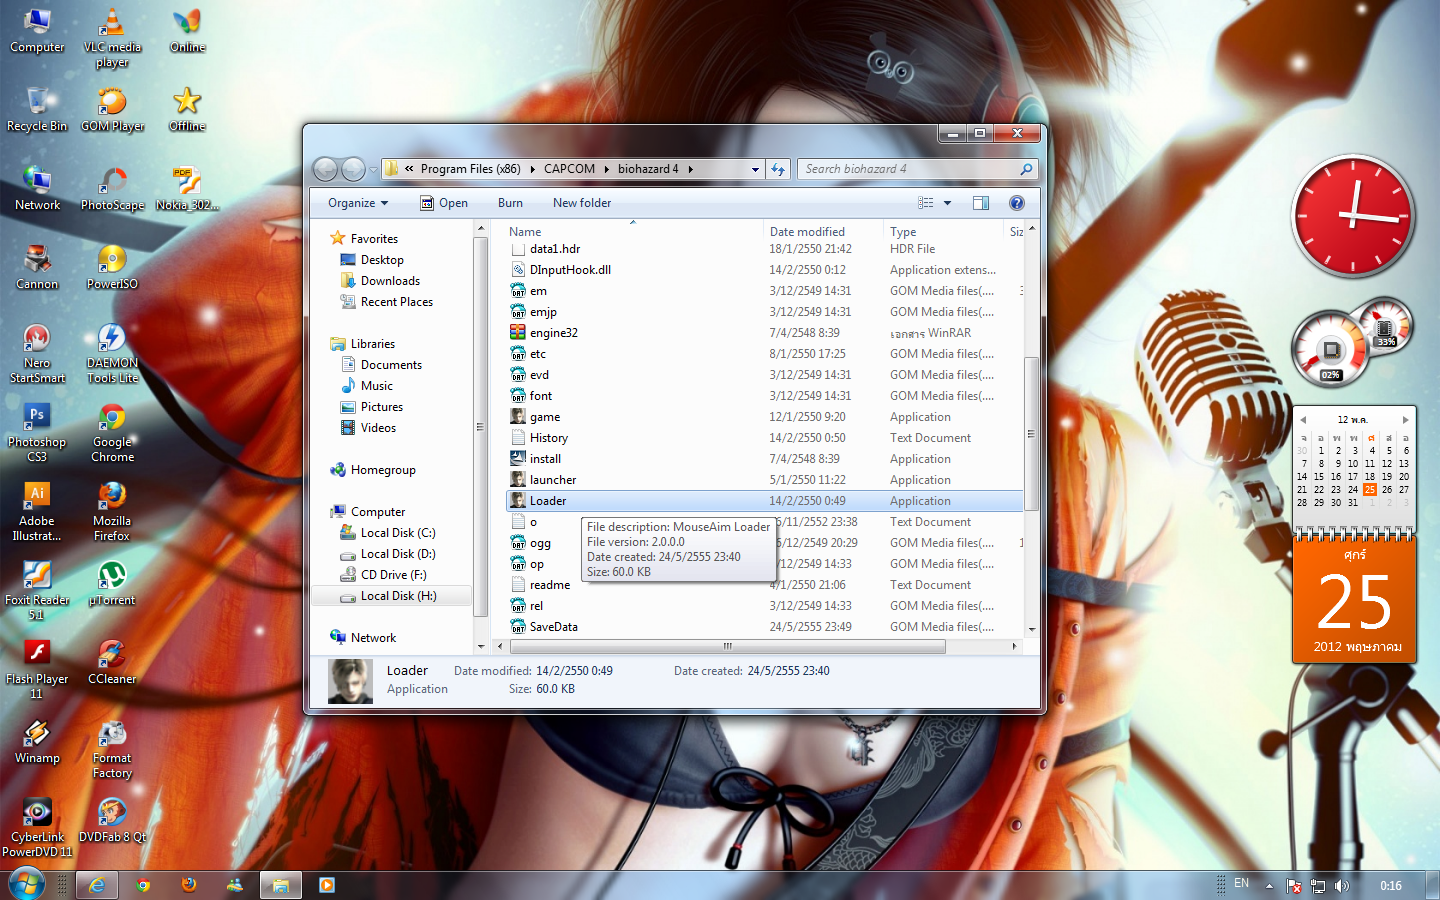Open Winamp desktop icon
1440x900 pixels.
click(37, 742)
